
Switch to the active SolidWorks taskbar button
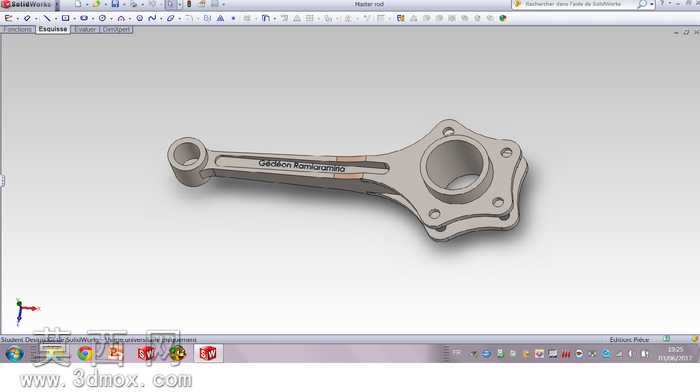(208, 354)
